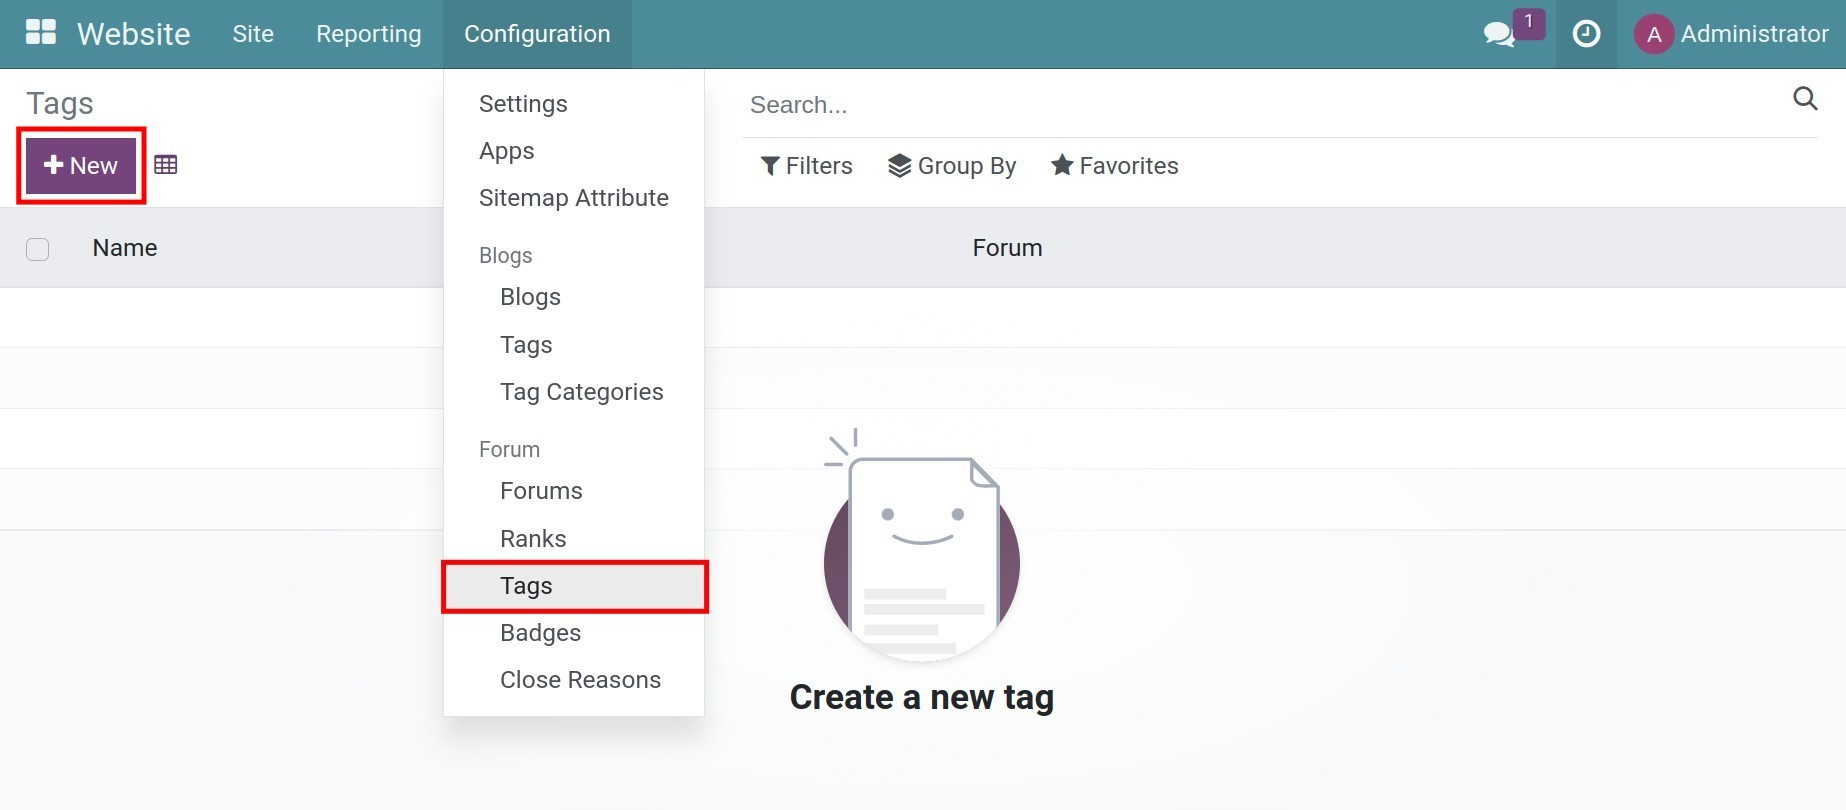This screenshot has width=1846, height=810.
Task: Open the activities clock icon
Action: [x=1586, y=34]
